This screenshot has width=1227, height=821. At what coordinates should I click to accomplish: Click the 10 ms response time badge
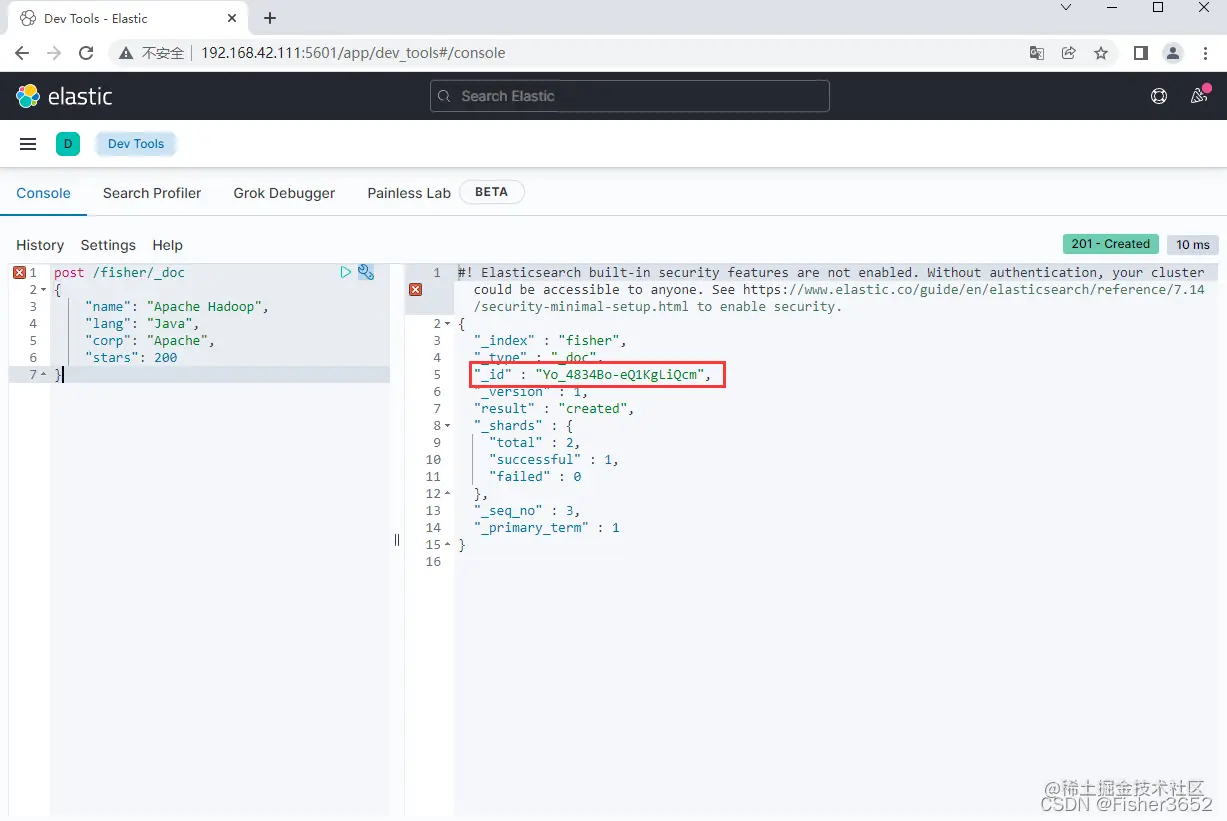[x=1192, y=244]
